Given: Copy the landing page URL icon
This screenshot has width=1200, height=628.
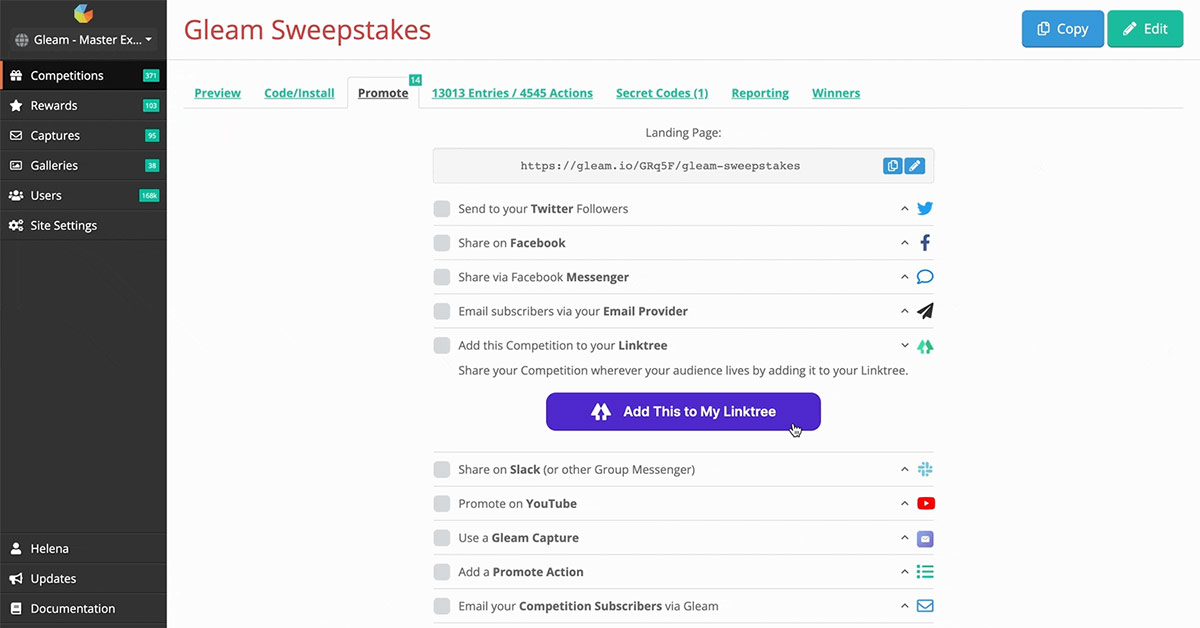Looking at the screenshot, I should 893,166.
